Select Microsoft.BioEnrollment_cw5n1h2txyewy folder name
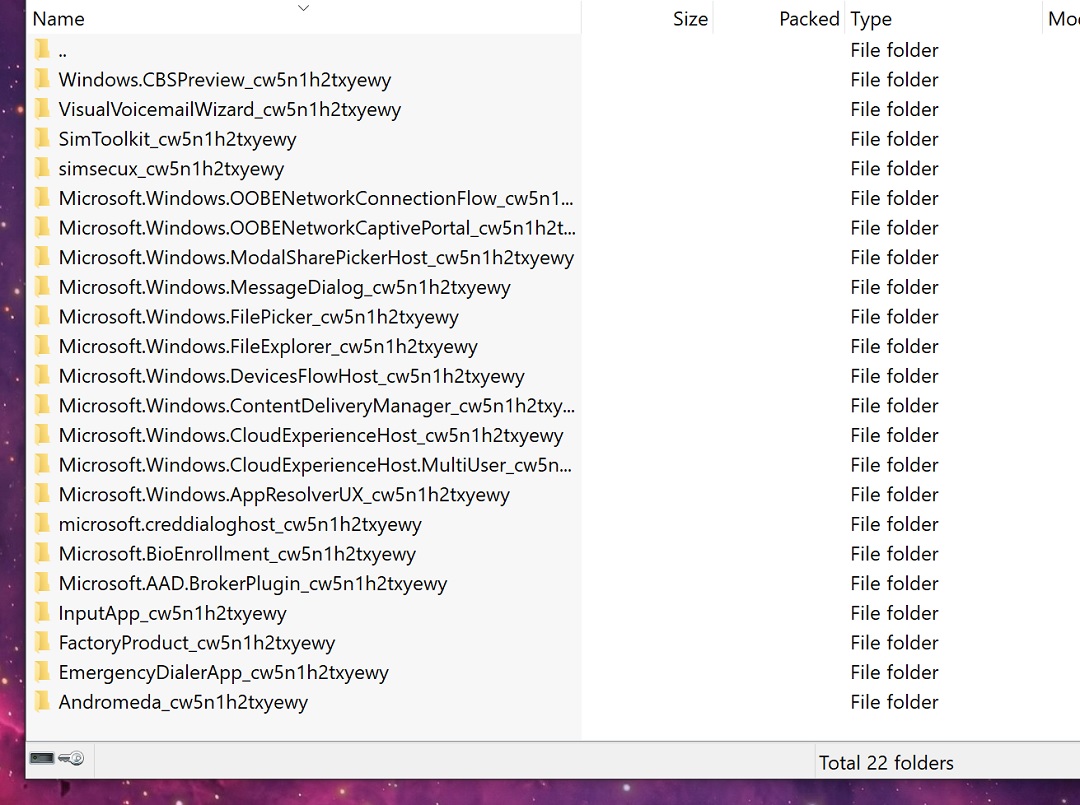 [x=237, y=554]
